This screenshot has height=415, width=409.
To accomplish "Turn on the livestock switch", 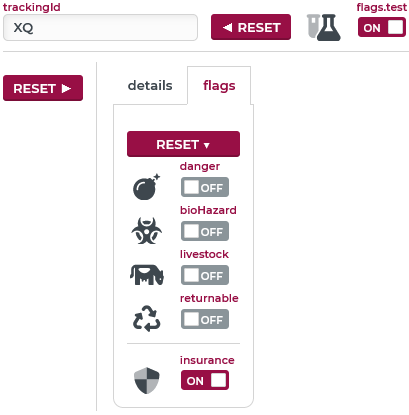I will 205,275.
